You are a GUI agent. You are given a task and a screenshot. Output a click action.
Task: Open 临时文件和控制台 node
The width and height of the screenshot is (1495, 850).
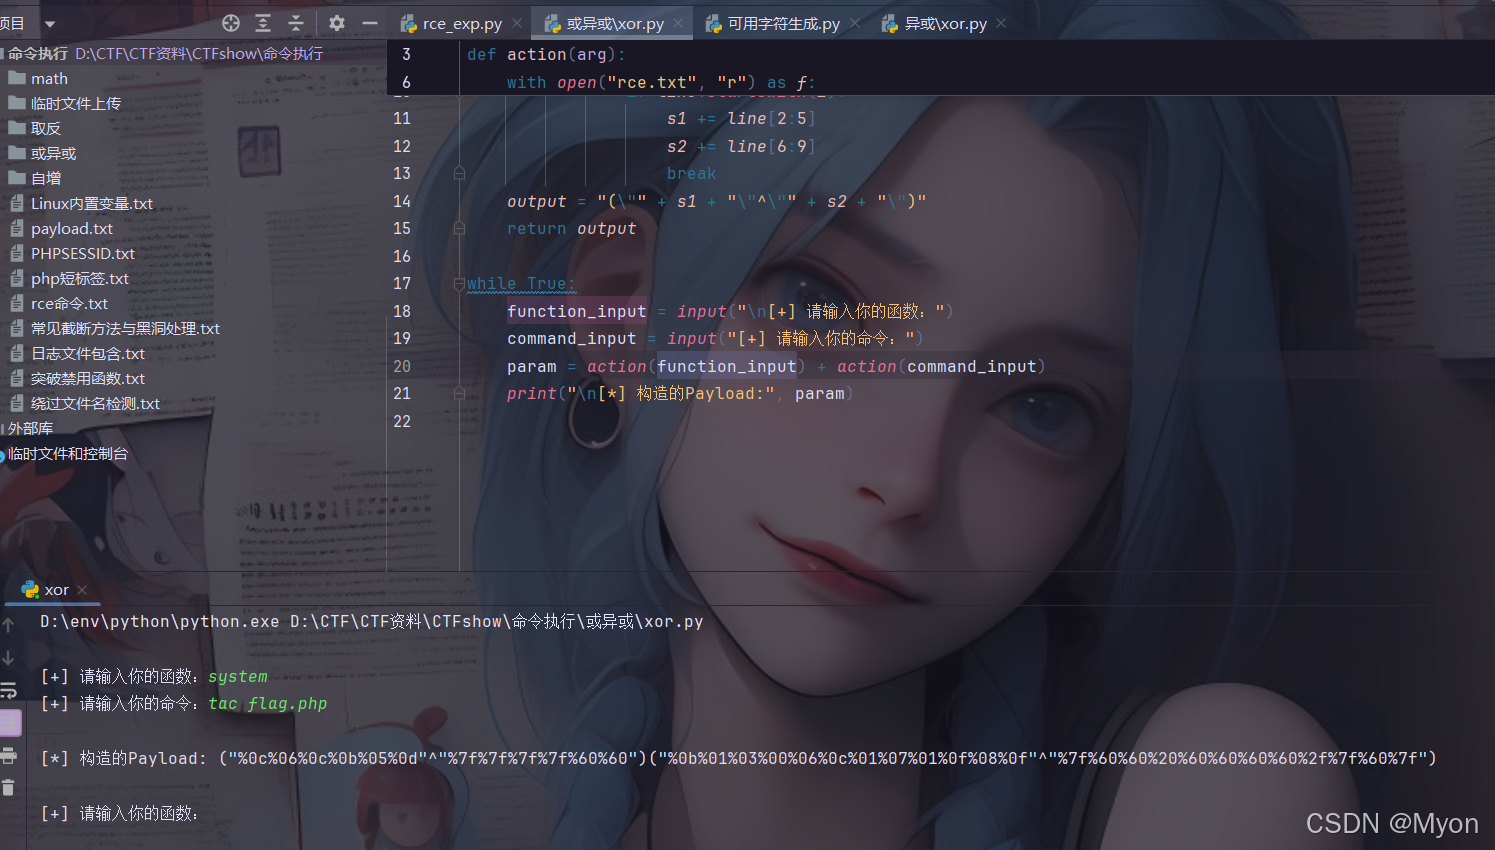point(68,453)
